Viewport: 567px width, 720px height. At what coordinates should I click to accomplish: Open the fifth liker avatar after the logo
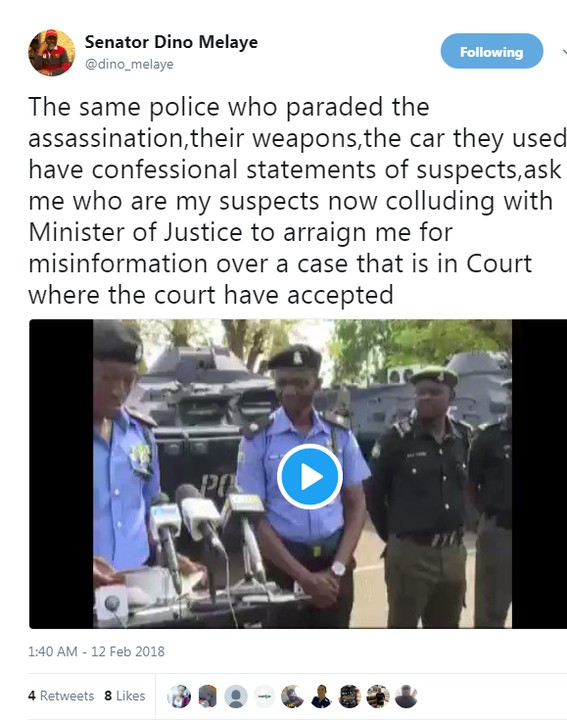tap(292, 696)
